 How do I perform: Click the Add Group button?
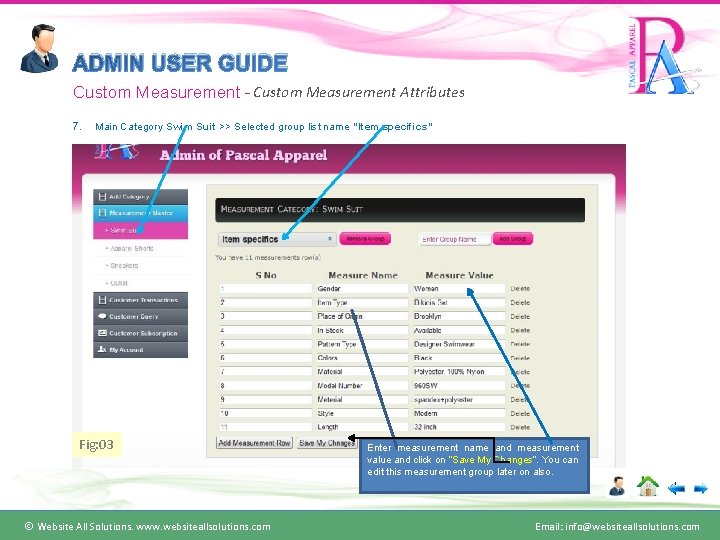[x=512, y=239]
